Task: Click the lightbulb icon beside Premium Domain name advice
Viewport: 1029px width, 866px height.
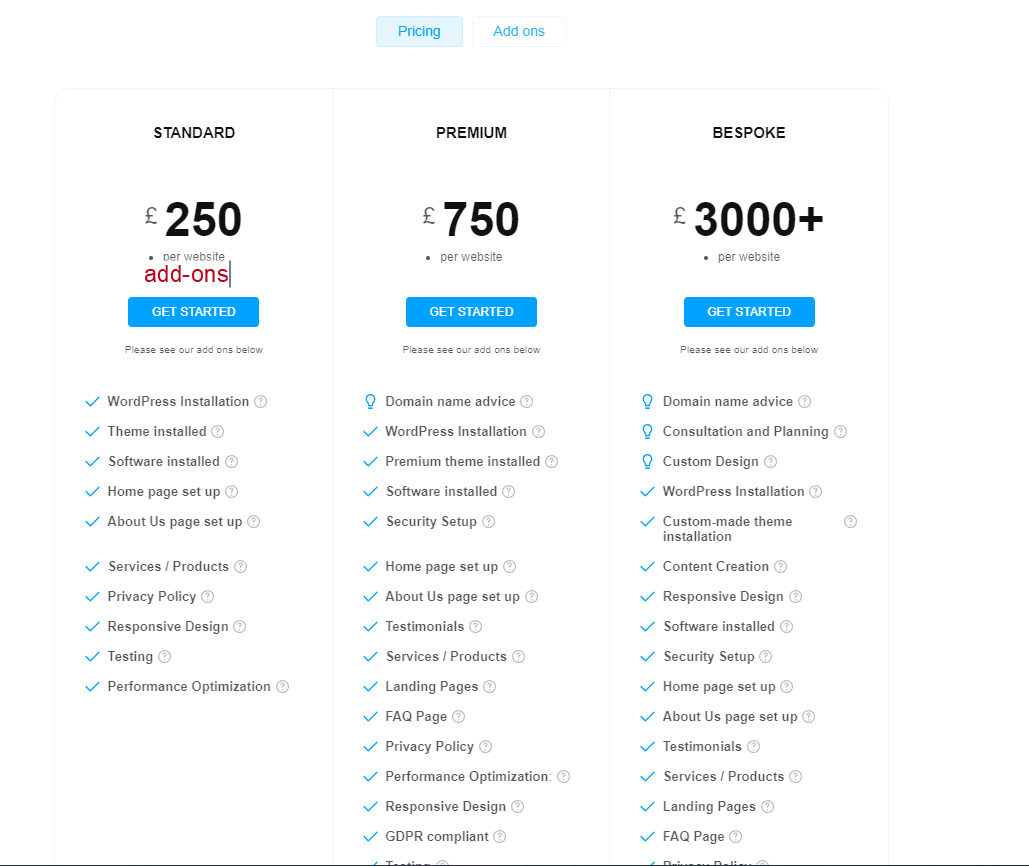Action: coord(370,402)
